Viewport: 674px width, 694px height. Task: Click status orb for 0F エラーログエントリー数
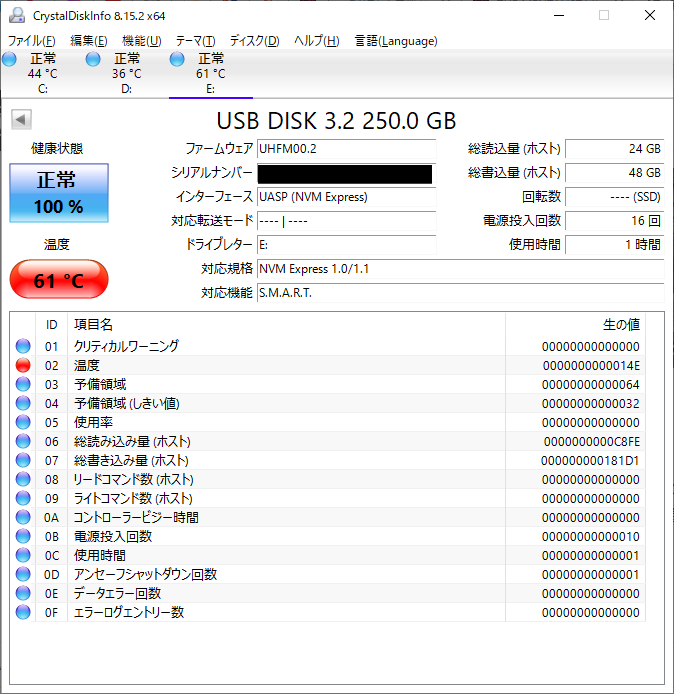click(23, 612)
